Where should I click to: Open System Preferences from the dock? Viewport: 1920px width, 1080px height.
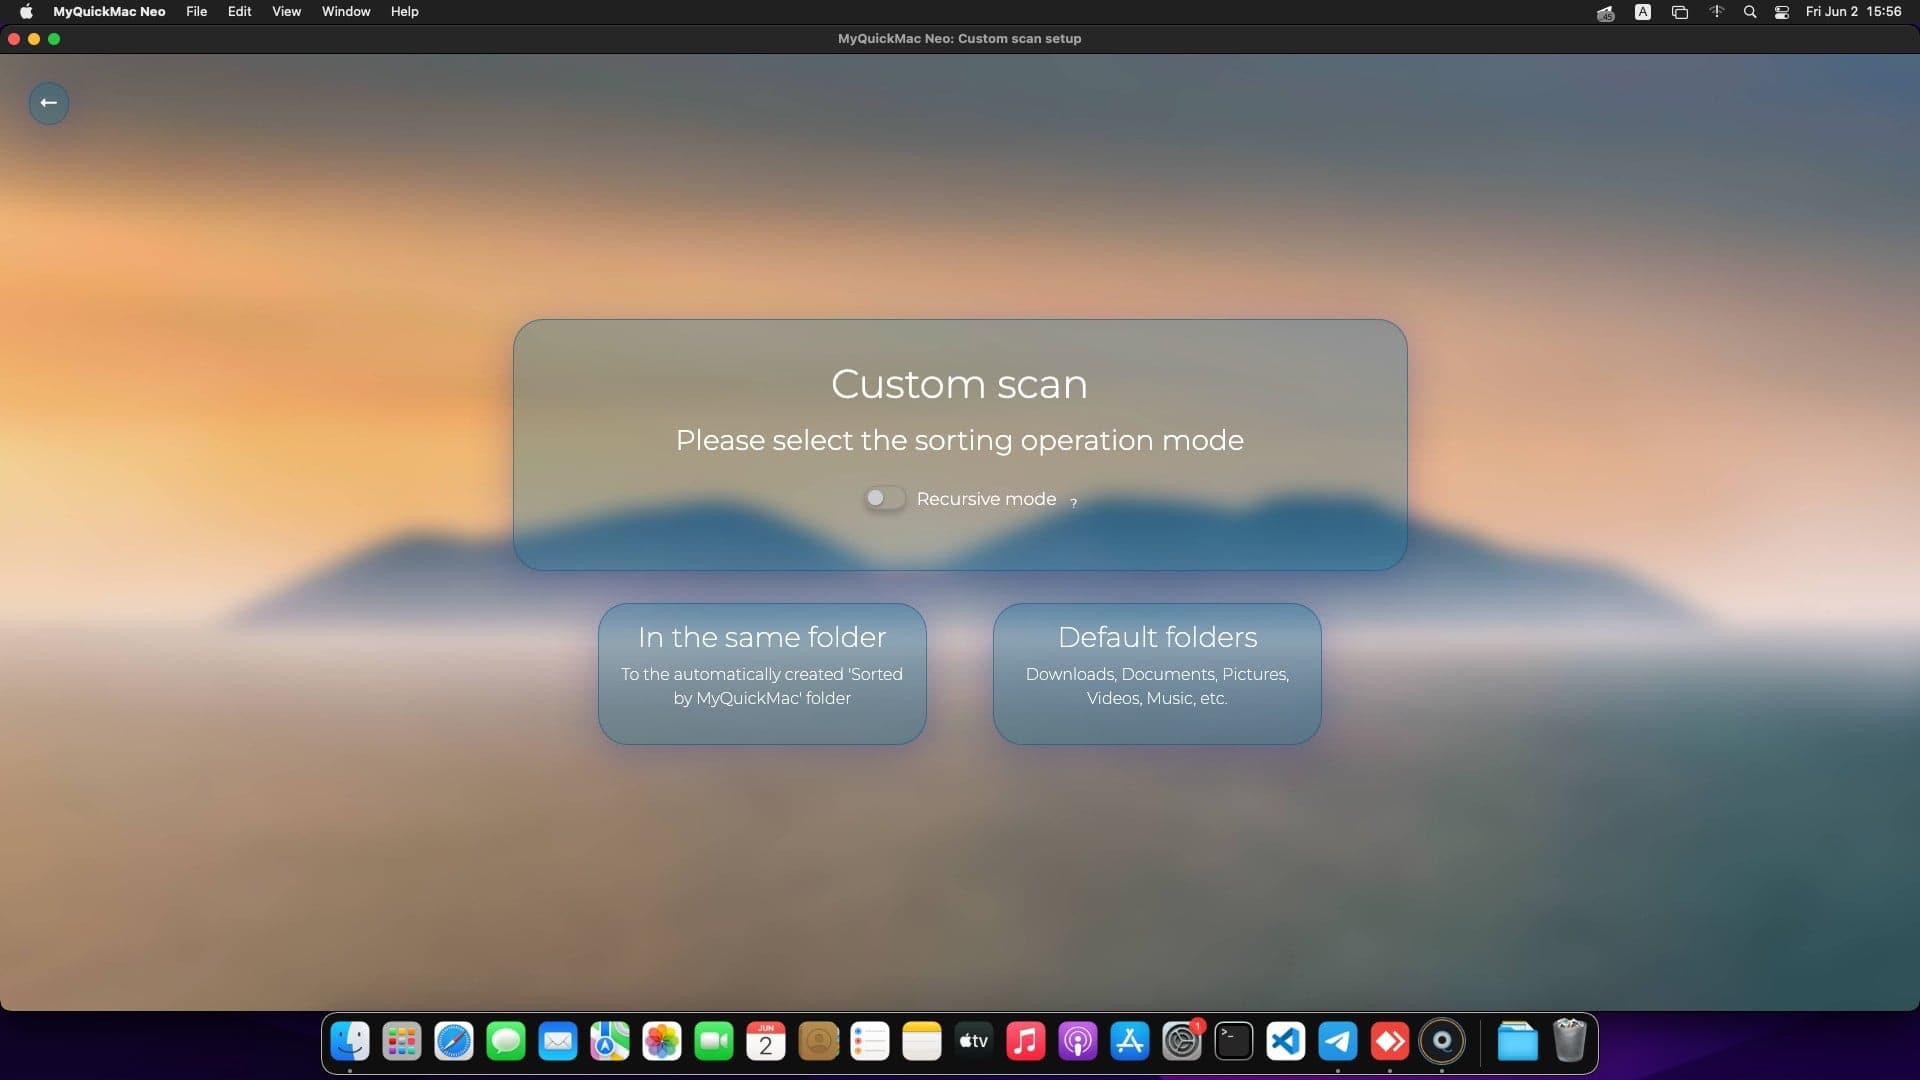click(1182, 1042)
